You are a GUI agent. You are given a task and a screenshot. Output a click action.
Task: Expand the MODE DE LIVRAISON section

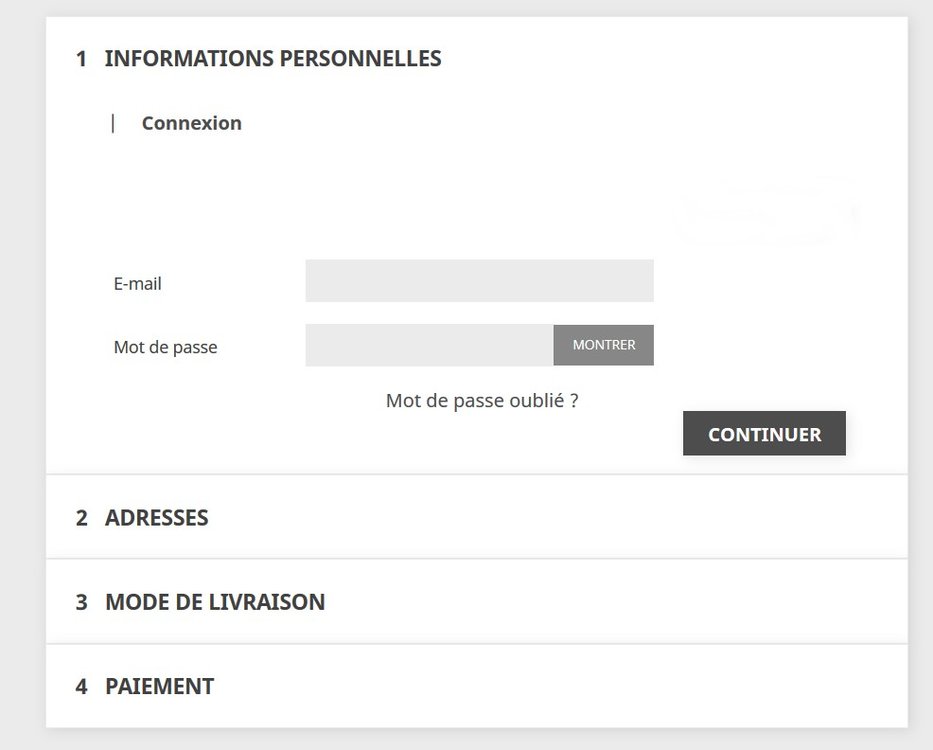(214, 602)
